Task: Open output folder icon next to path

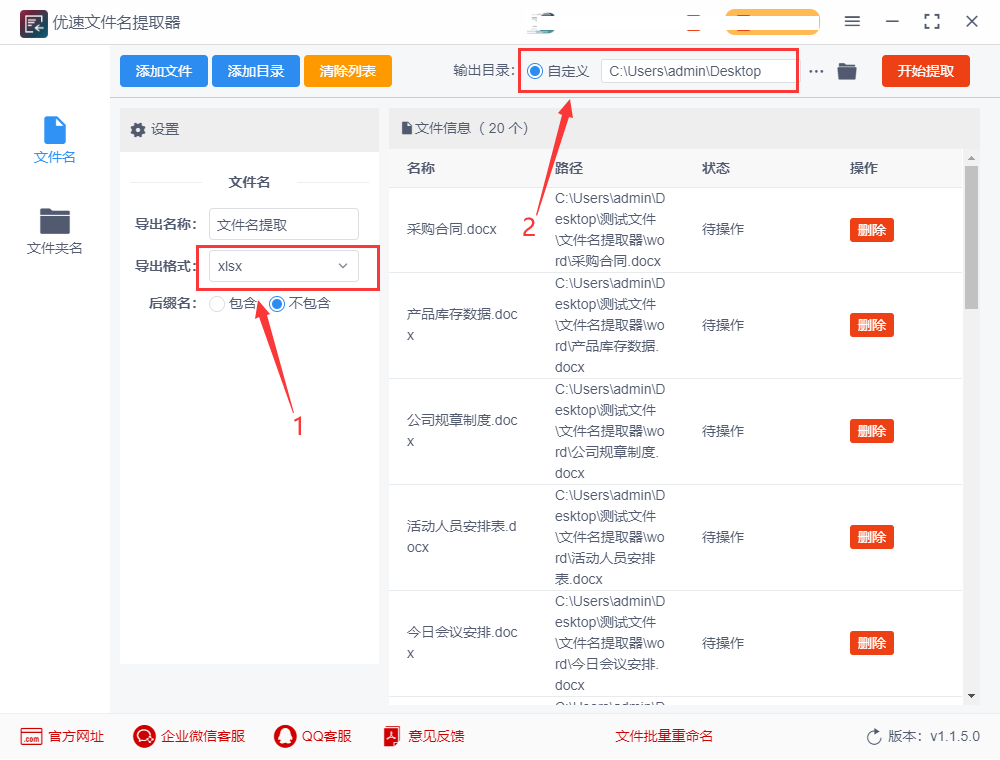Action: [x=846, y=71]
